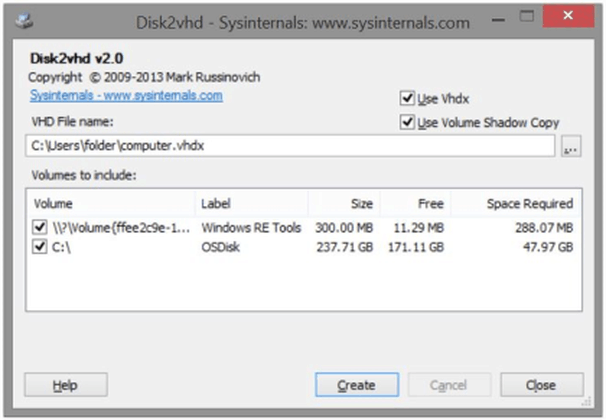Uncheck the Windows RE Tools volume checkbox
Image resolution: width=606 pixels, height=420 pixels.
click(40, 227)
